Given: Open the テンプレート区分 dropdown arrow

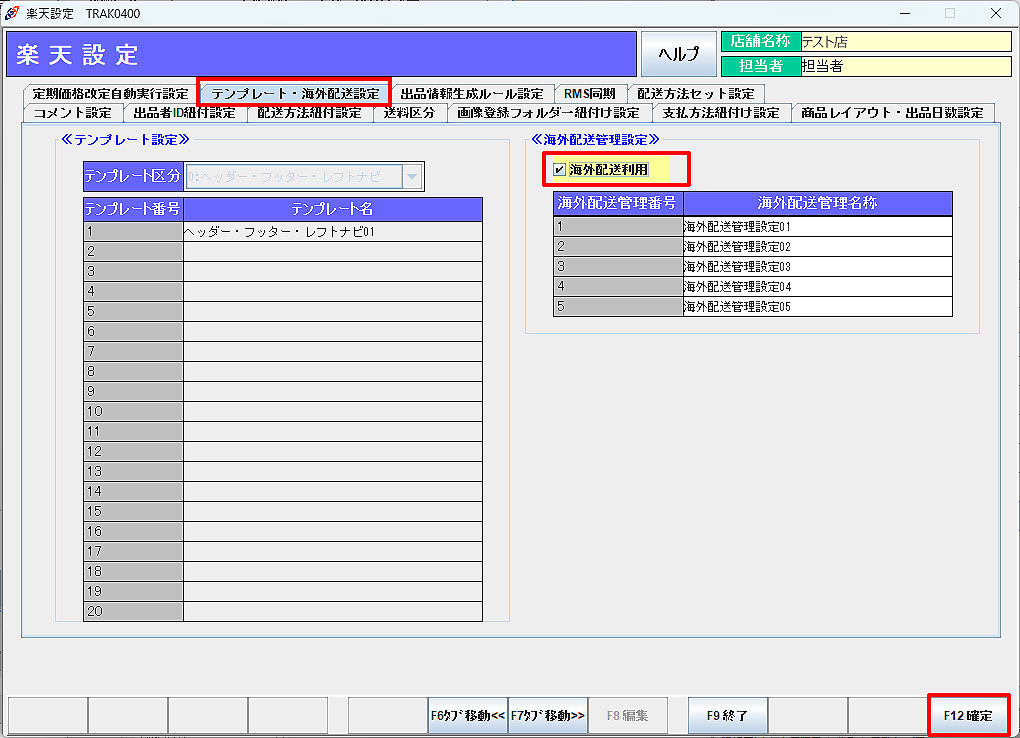Looking at the screenshot, I should coord(412,176).
